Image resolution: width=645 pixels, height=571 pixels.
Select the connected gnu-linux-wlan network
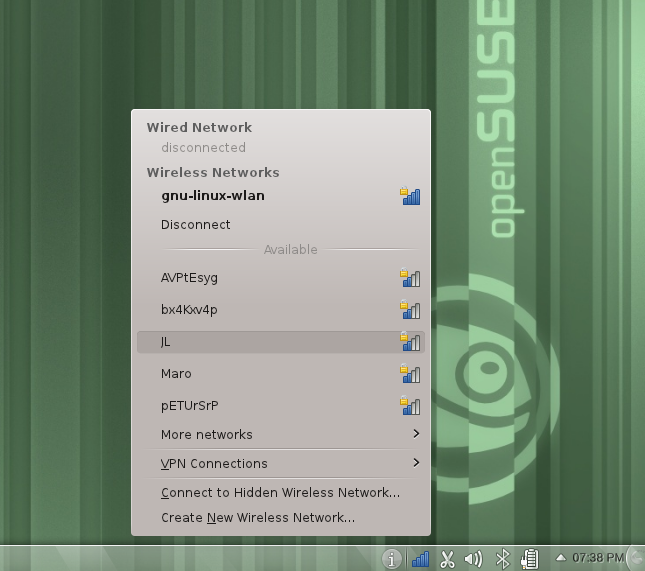coord(281,196)
